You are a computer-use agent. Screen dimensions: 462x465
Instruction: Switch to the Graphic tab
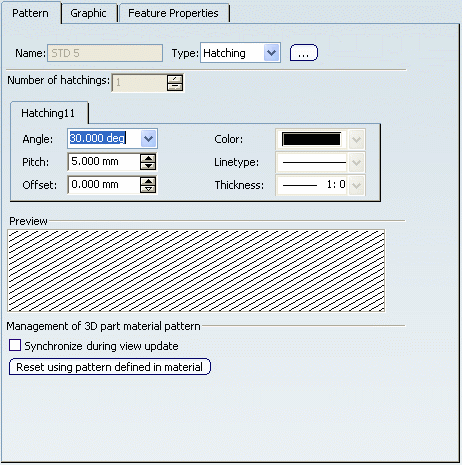pos(88,13)
